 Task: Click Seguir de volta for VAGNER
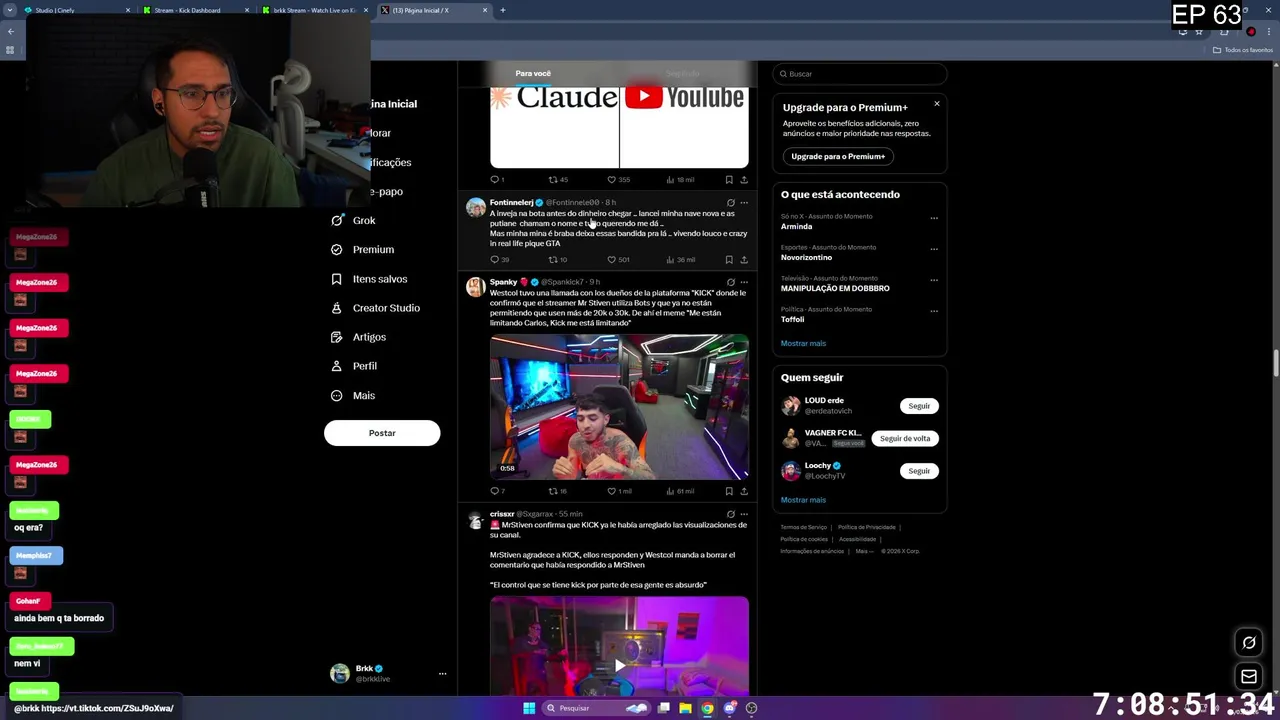pyautogui.click(x=905, y=438)
